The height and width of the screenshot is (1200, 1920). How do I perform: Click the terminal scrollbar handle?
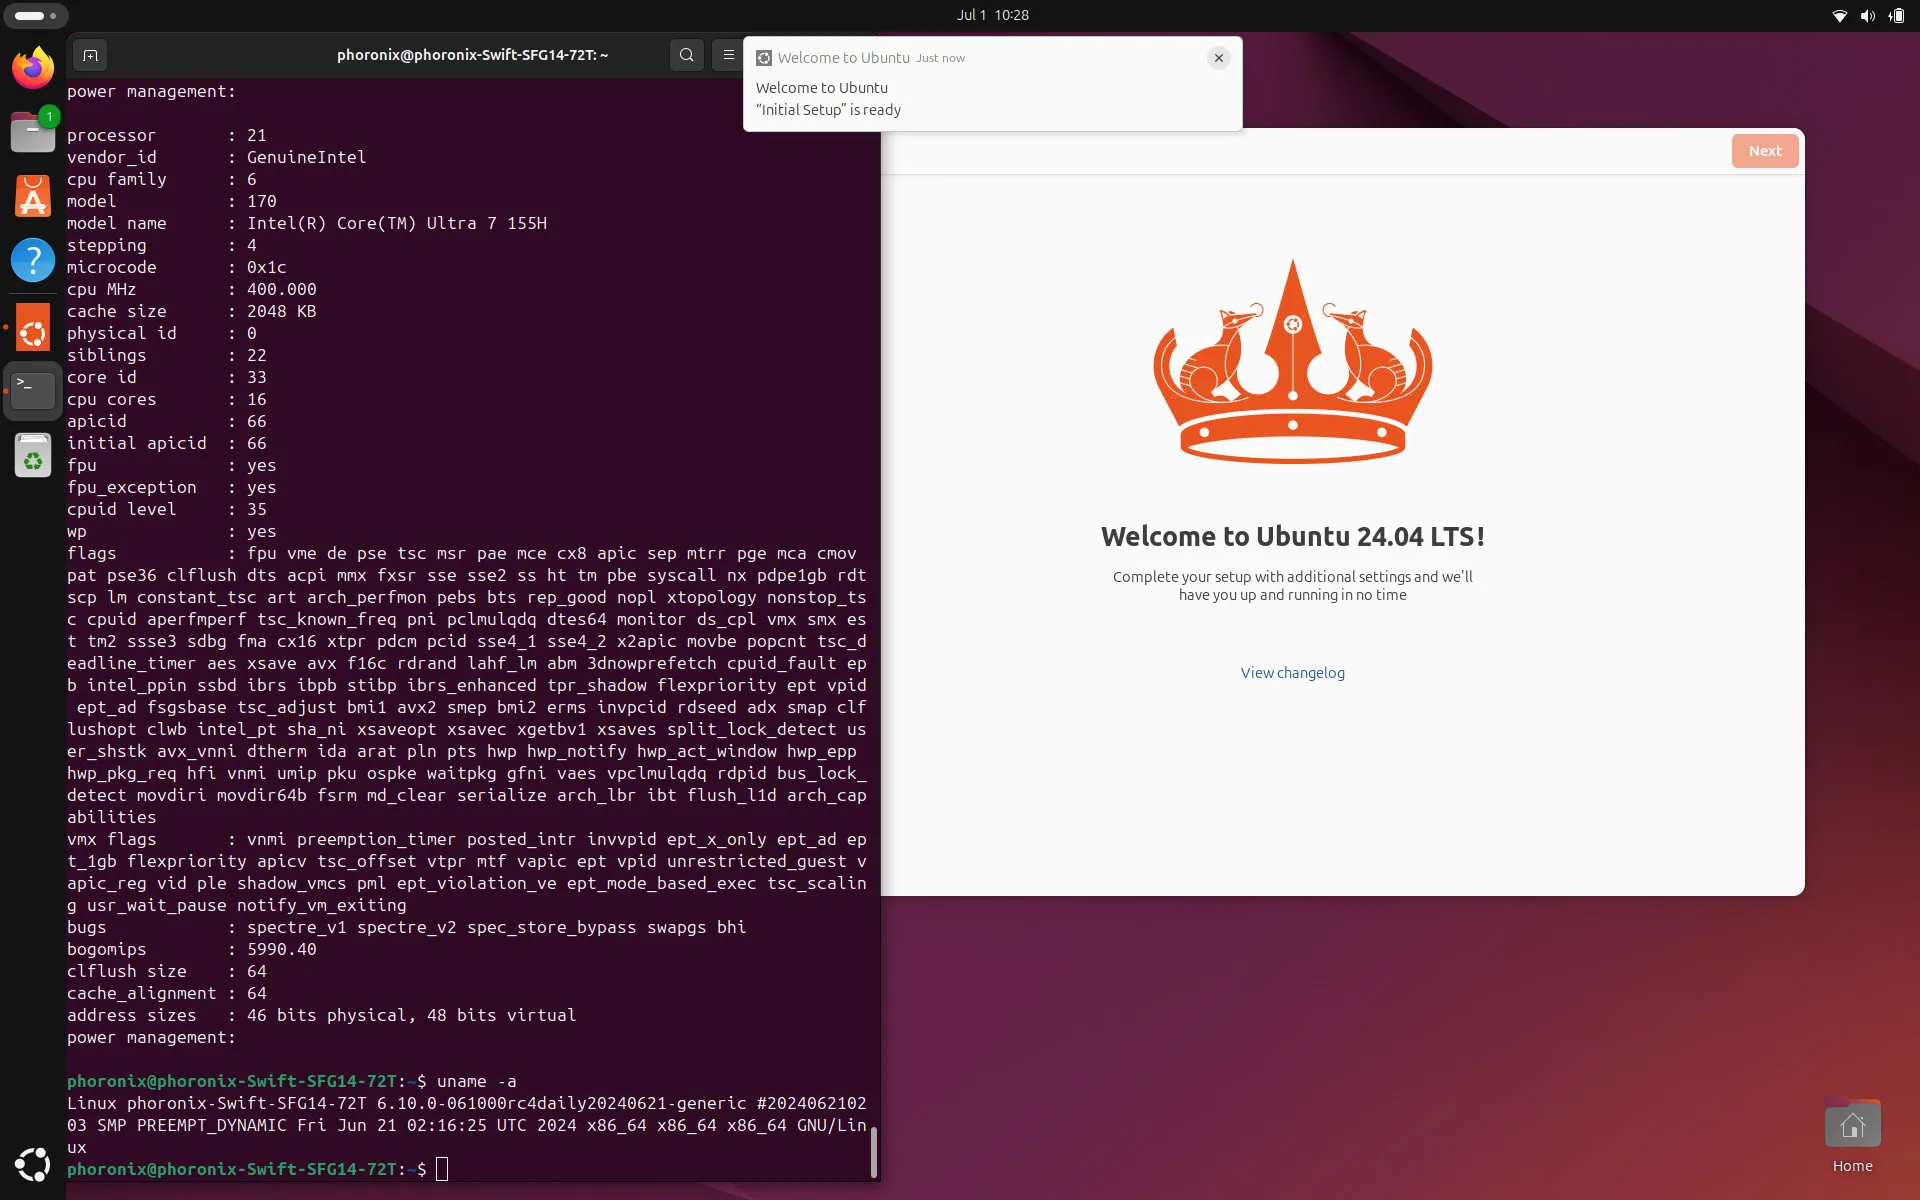coord(874,1152)
